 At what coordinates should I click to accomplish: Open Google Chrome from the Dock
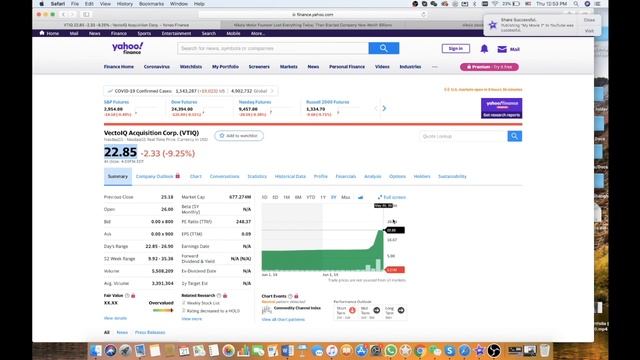click(420, 350)
